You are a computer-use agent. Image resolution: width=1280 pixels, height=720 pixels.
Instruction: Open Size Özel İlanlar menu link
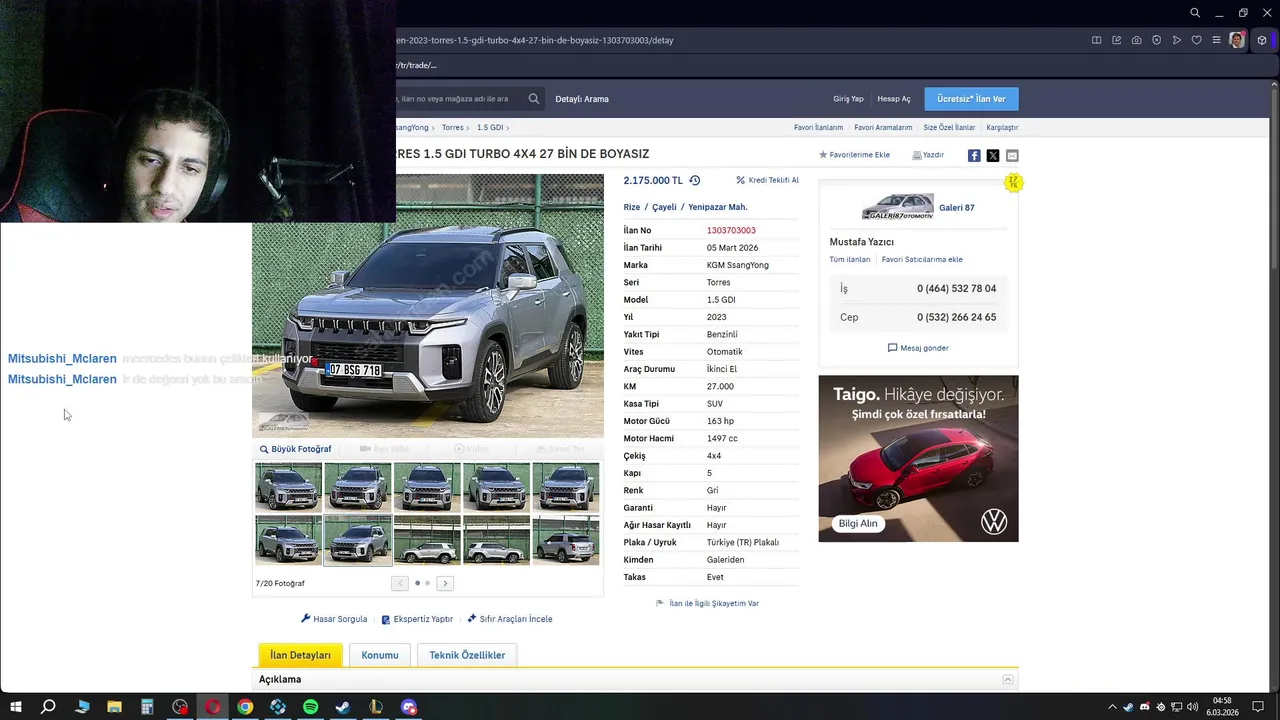coord(949,128)
